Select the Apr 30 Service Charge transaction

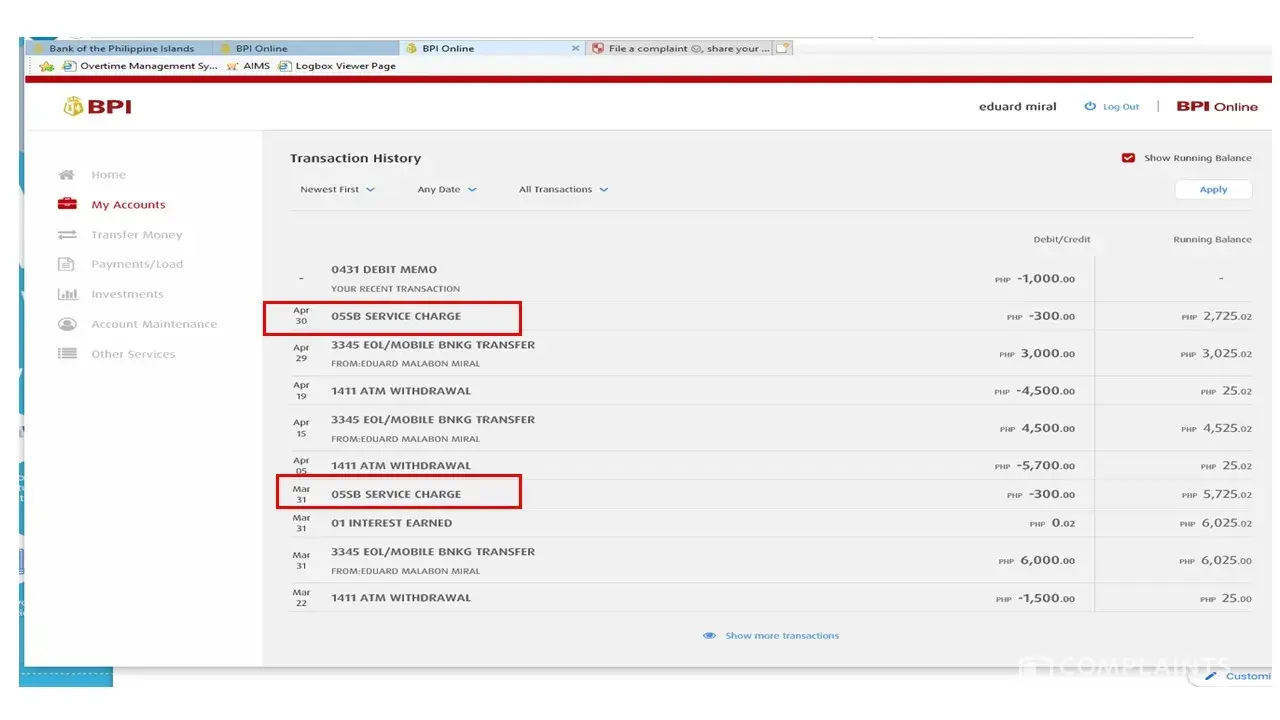pos(396,317)
